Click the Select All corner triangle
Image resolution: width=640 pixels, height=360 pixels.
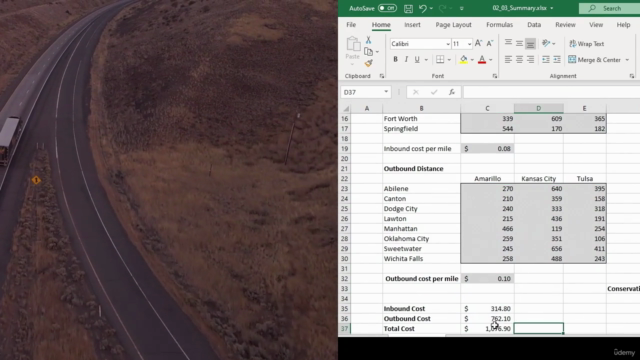(x=346, y=109)
